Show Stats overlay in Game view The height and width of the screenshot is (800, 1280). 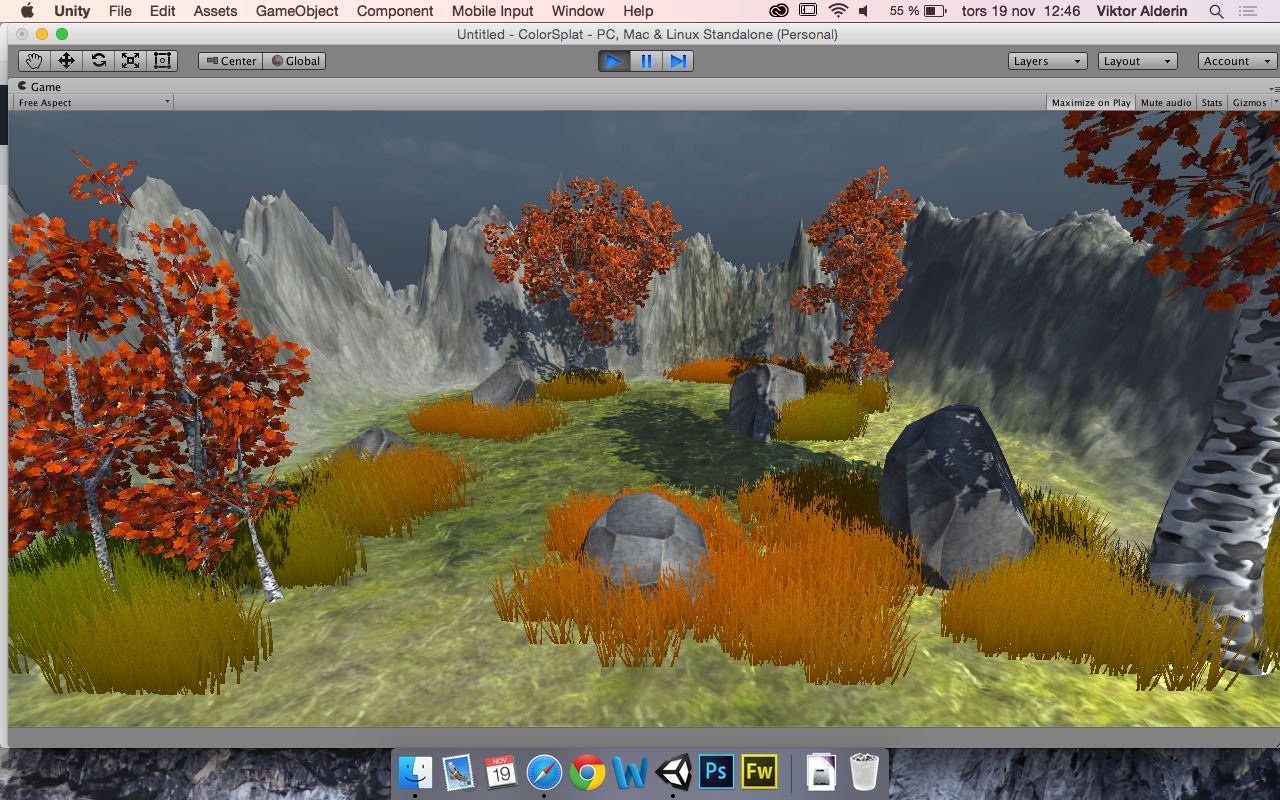pos(1212,102)
